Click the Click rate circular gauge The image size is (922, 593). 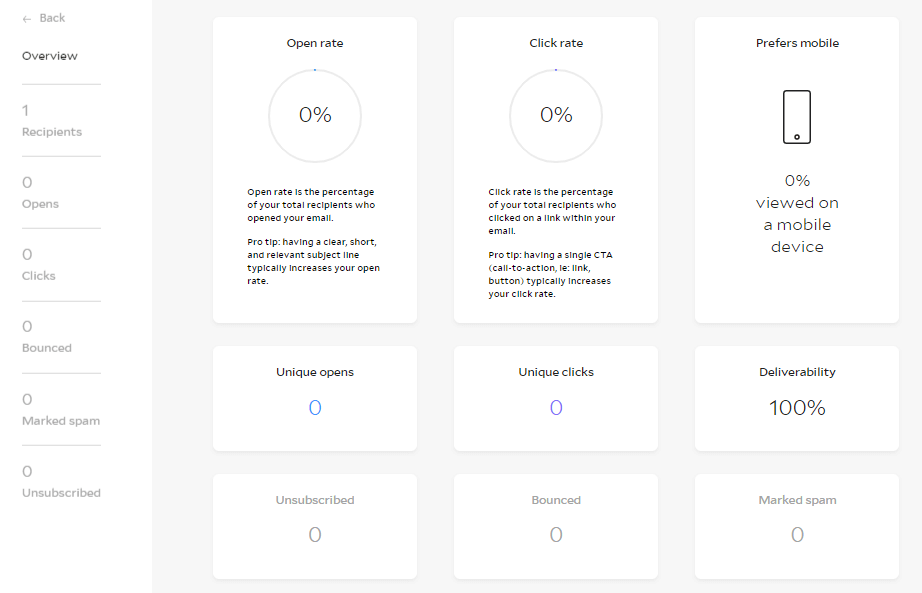tap(556, 116)
